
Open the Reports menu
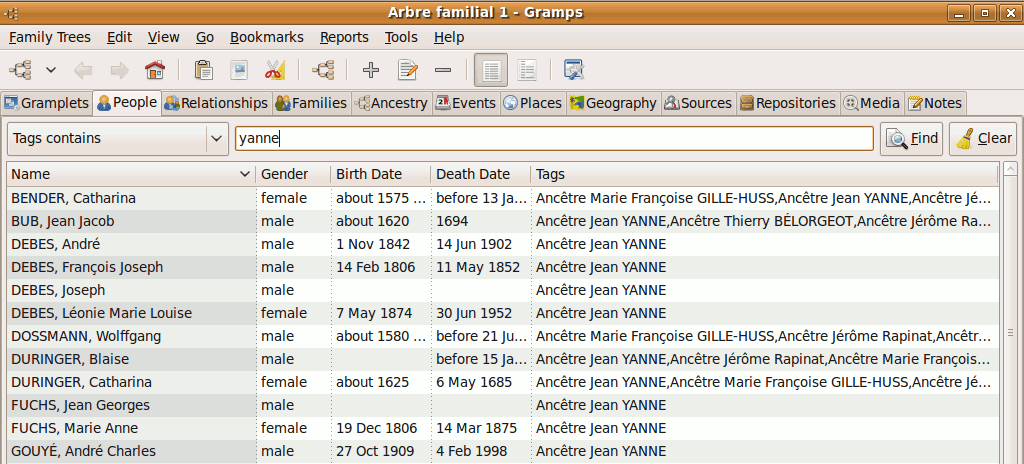coord(344,37)
